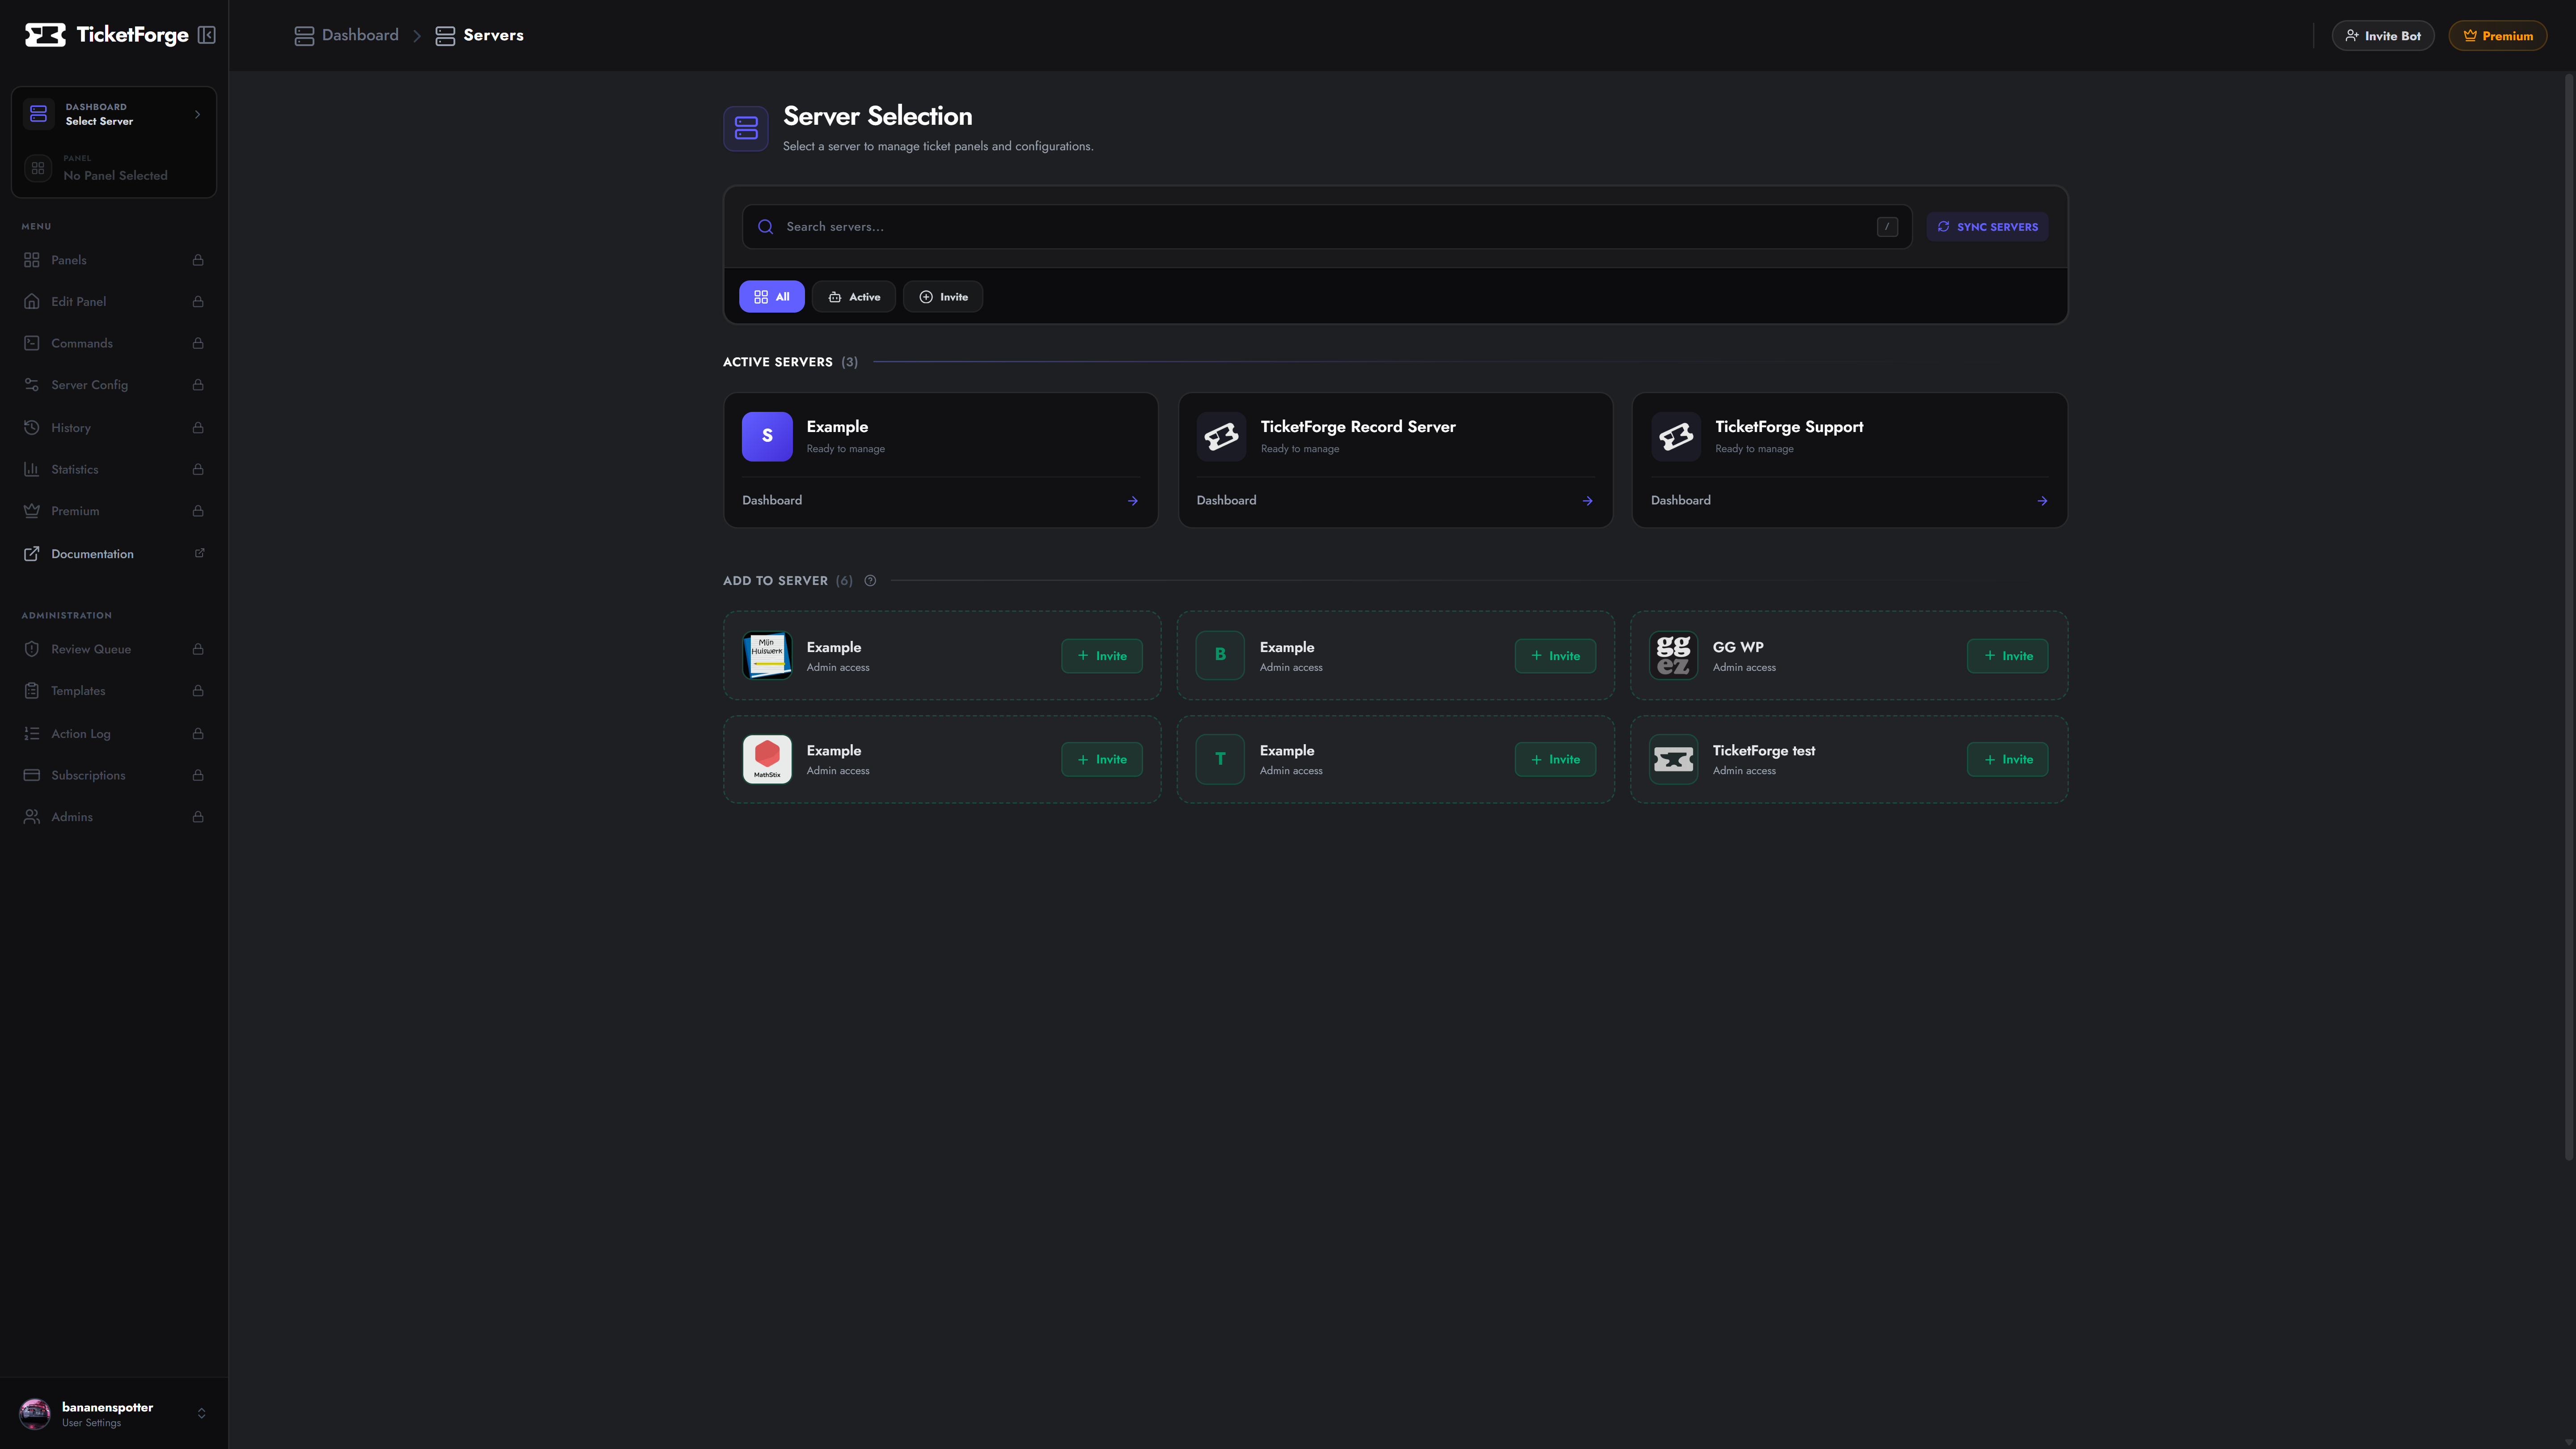Open the No Panel Selected panel chooser
This screenshot has height=1449, width=2576.
point(114,168)
